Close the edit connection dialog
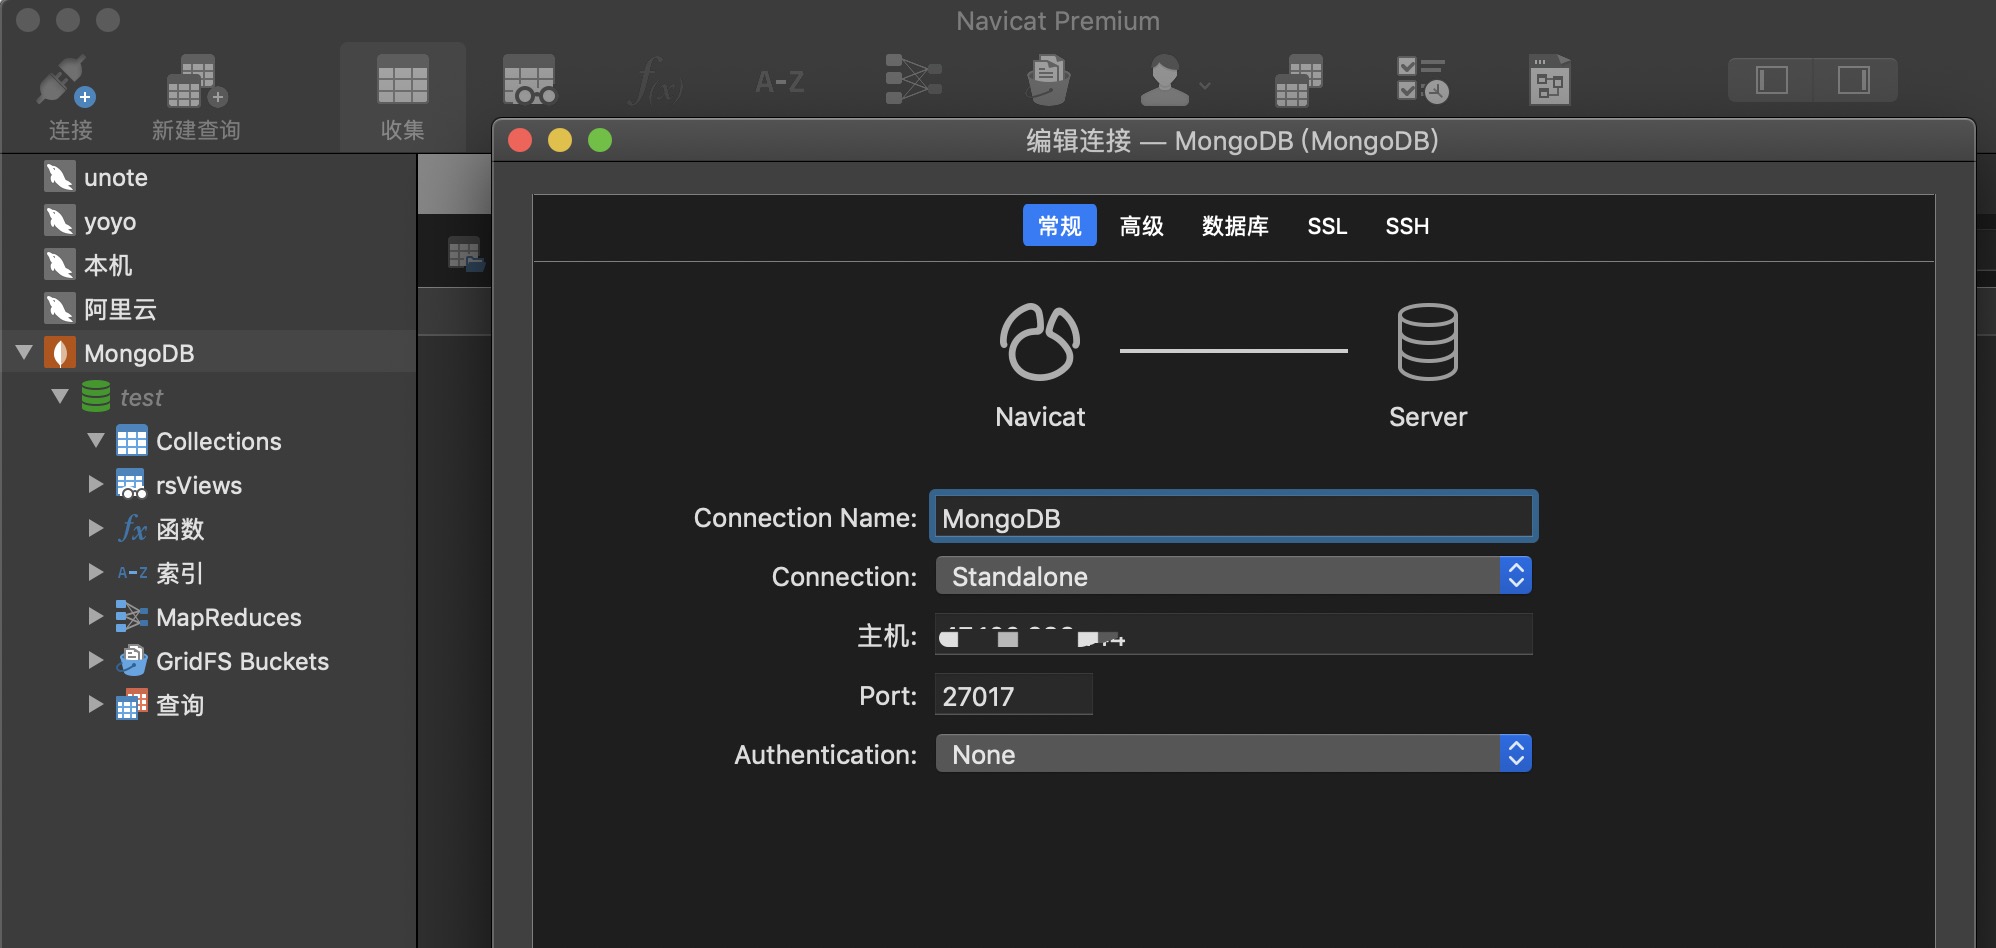The image size is (1996, 948). tap(520, 140)
